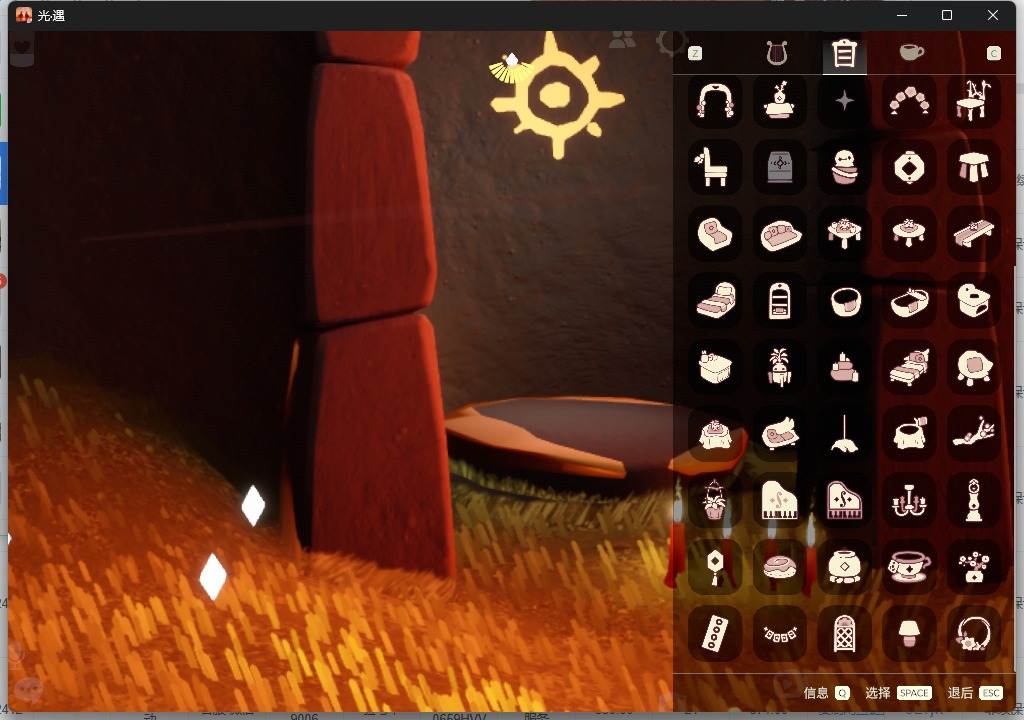The width and height of the screenshot is (1024, 720).
Task: Pick the hanging tassel lantern ornament
Action: 715,567
